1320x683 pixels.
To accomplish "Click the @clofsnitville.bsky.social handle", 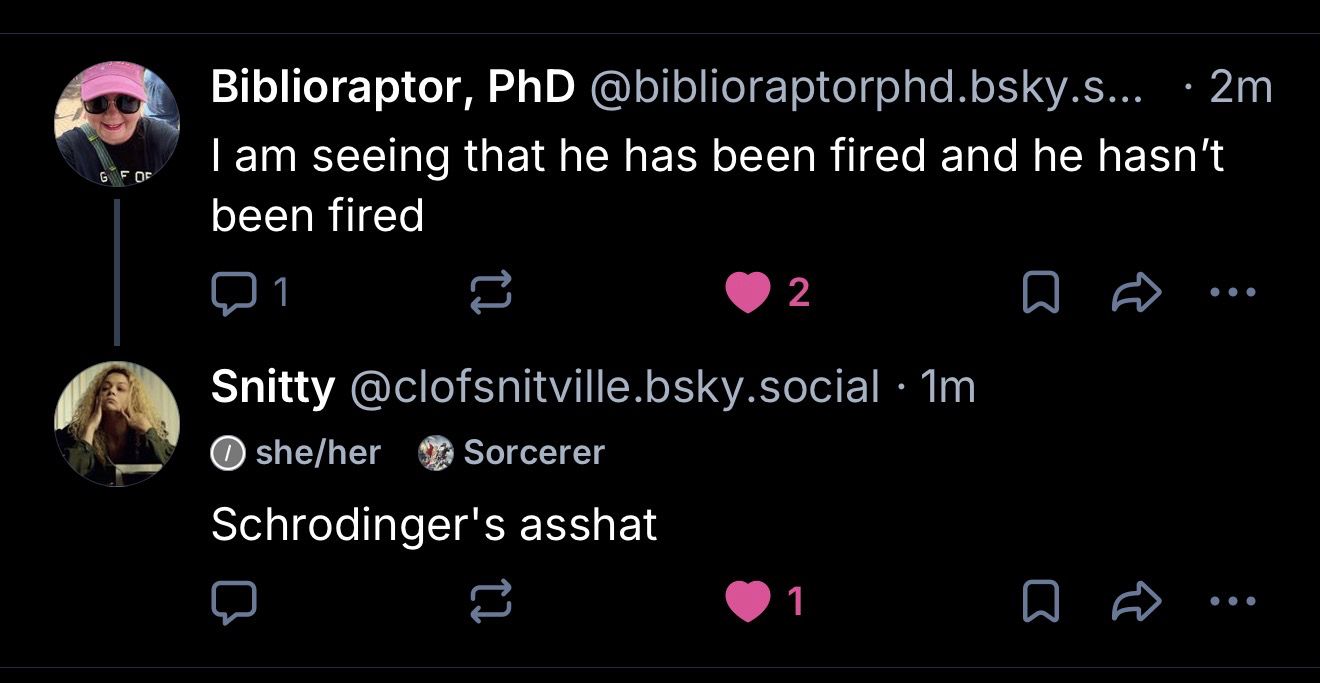I will click(x=613, y=388).
